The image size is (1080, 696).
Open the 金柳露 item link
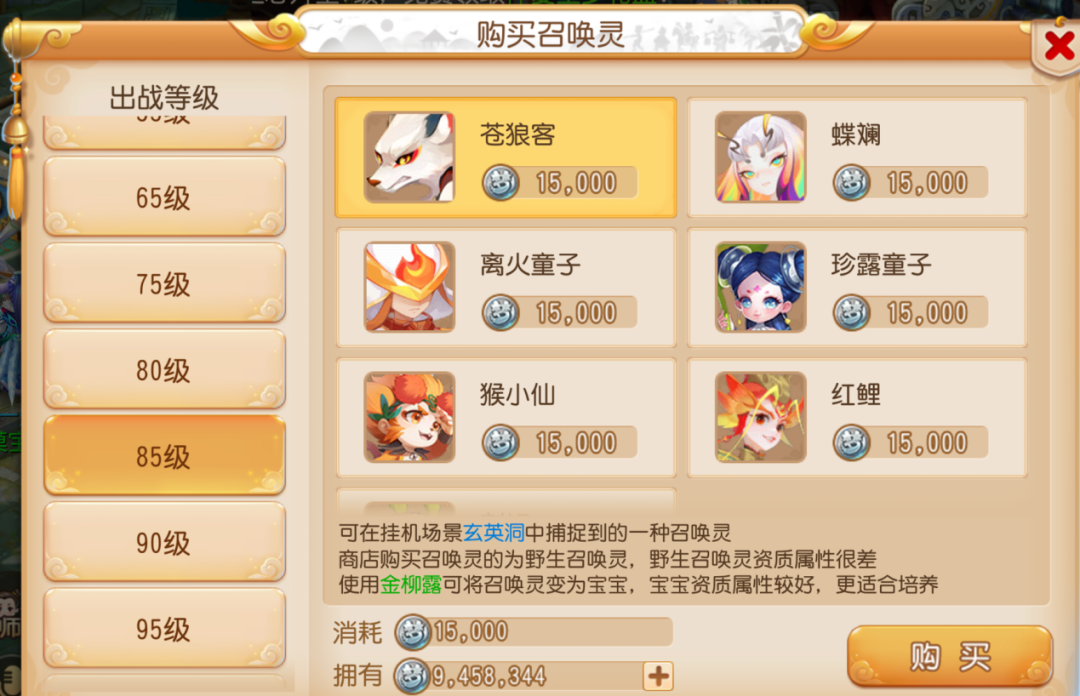[x=411, y=584]
